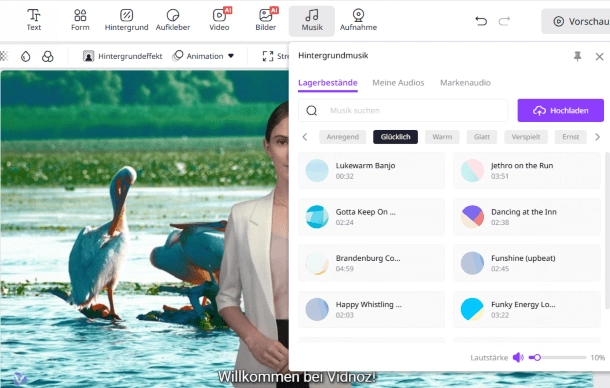Close the Hintergrundmusik panel
The image size is (610, 388).
pyautogui.click(x=599, y=57)
